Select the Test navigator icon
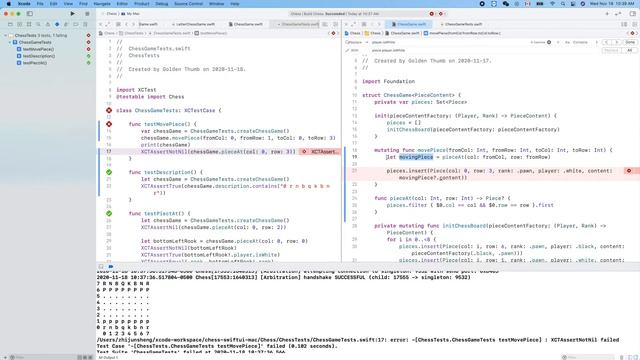The width and height of the screenshot is (640, 360). [x=57, y=24]
